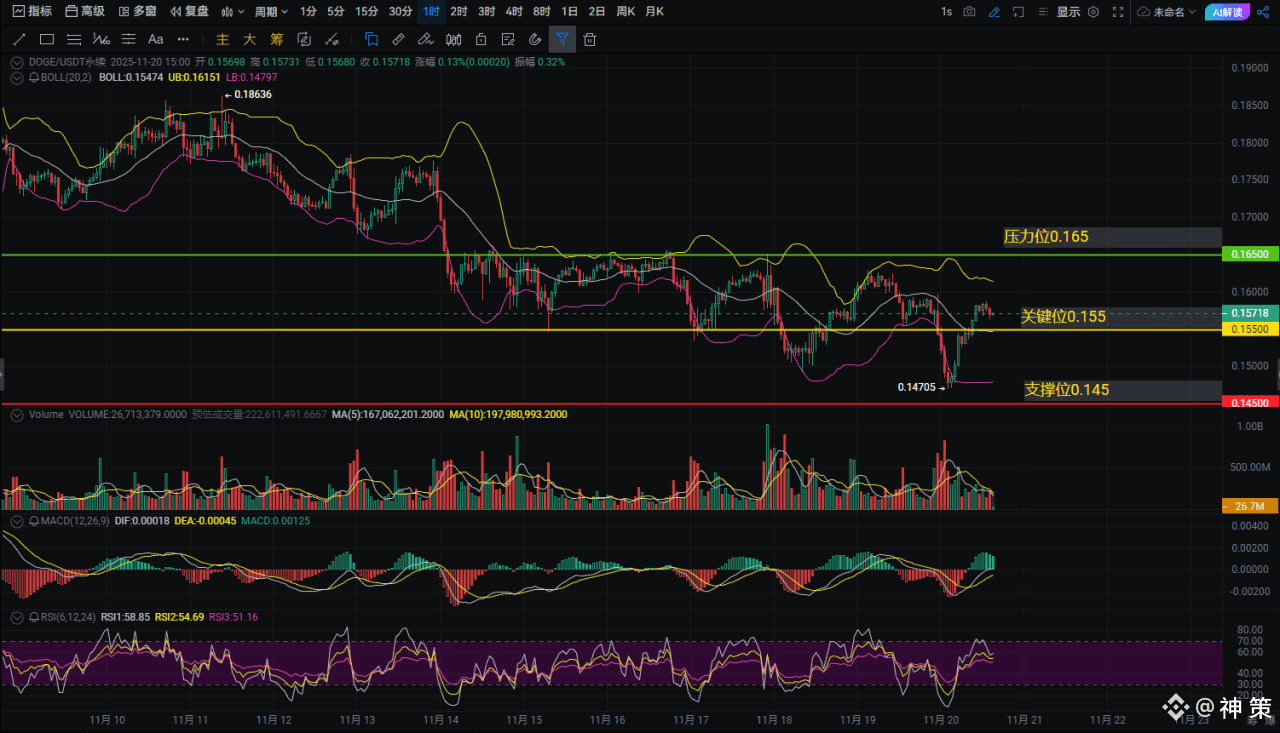Click the 0.16500 green price label on axis

click(1249, 256)
